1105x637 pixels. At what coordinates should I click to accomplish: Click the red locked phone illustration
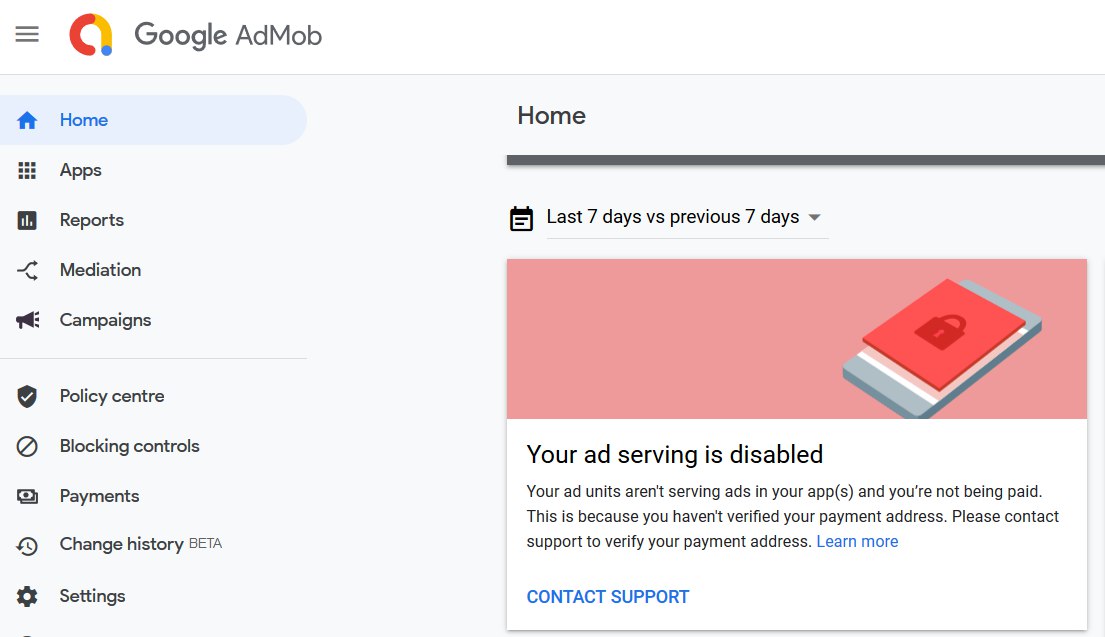pyautogui.click(x=942, y=348)
